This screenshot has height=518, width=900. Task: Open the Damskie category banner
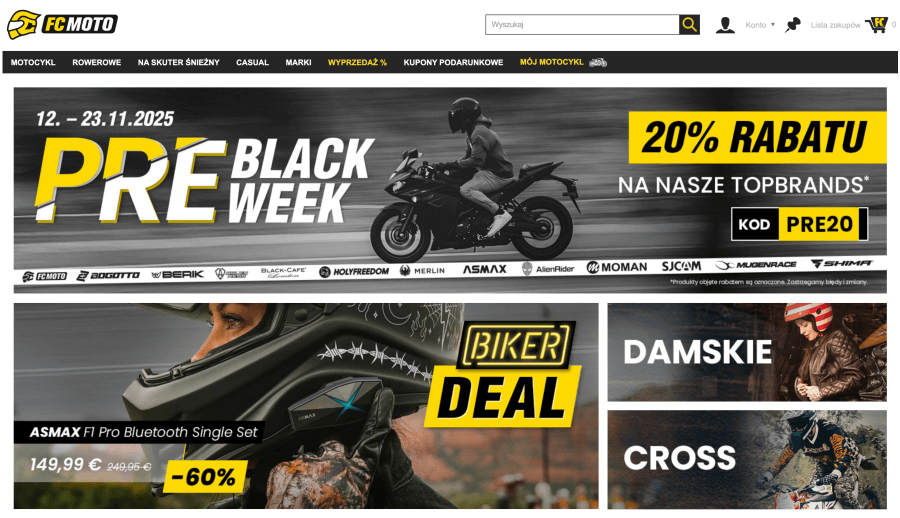click(747, 352)
